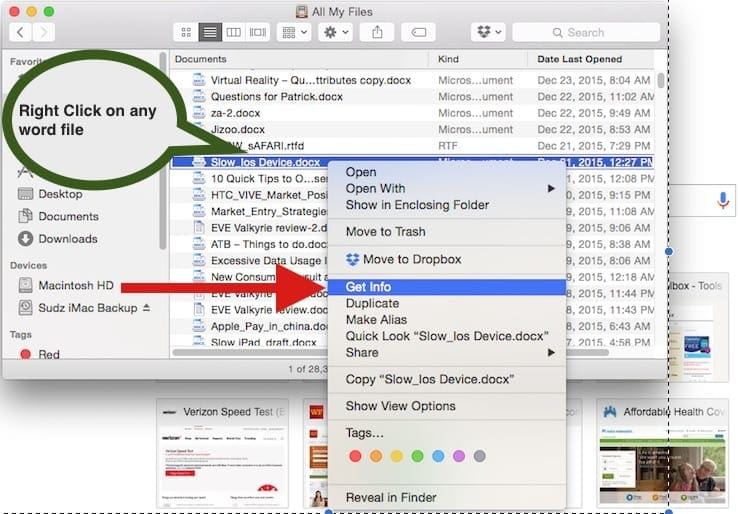The width and height of the screenshot is (740, 514).
Task: Click the Apple_Pay_in_china file icon
Action: [x=199, y=326]
